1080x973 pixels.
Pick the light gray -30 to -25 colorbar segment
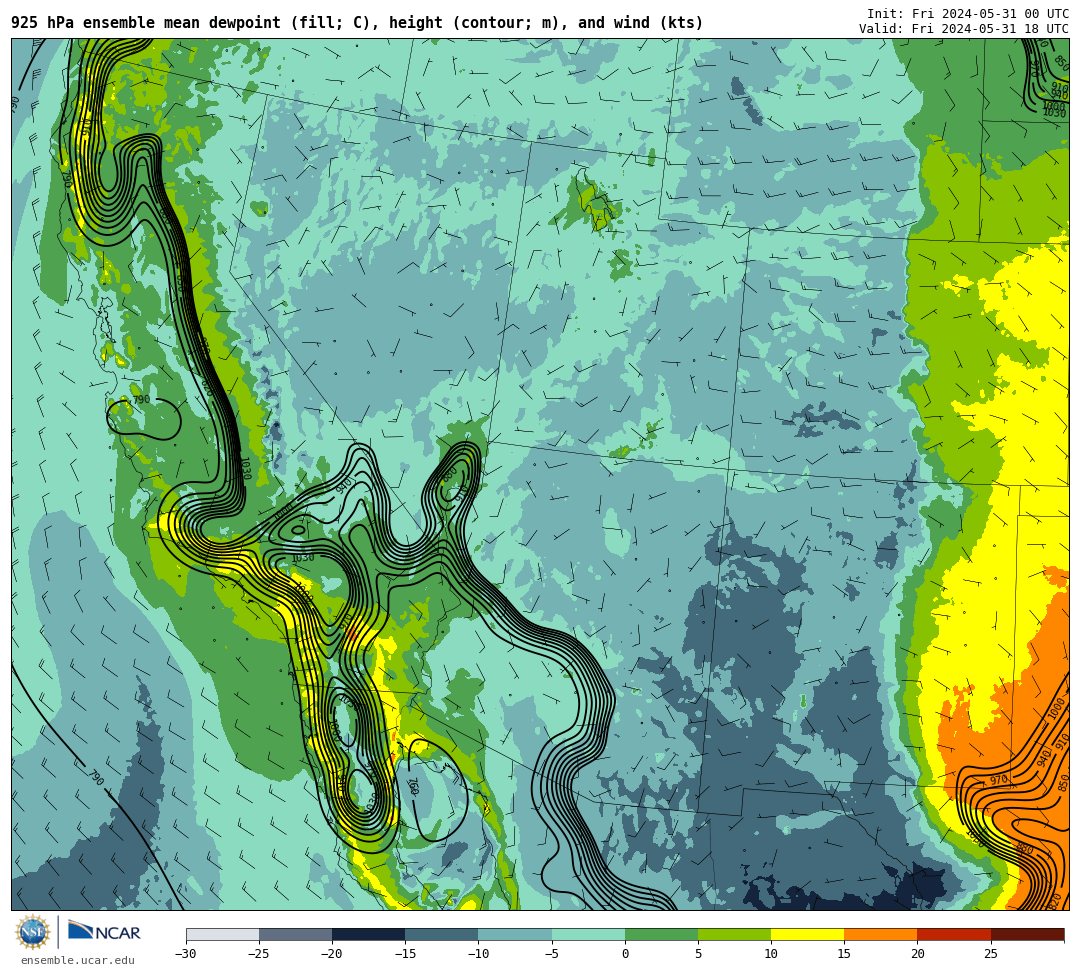pos(222,934)
